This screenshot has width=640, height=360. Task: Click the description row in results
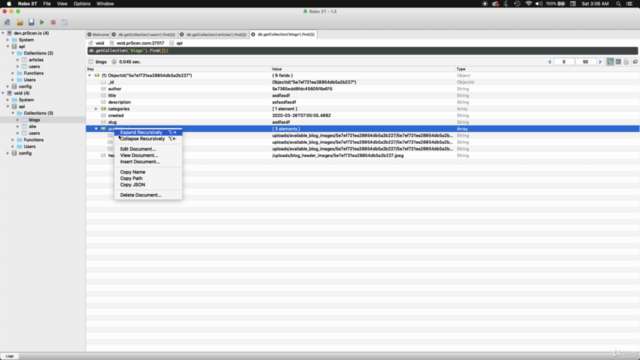tap(362, 102)
